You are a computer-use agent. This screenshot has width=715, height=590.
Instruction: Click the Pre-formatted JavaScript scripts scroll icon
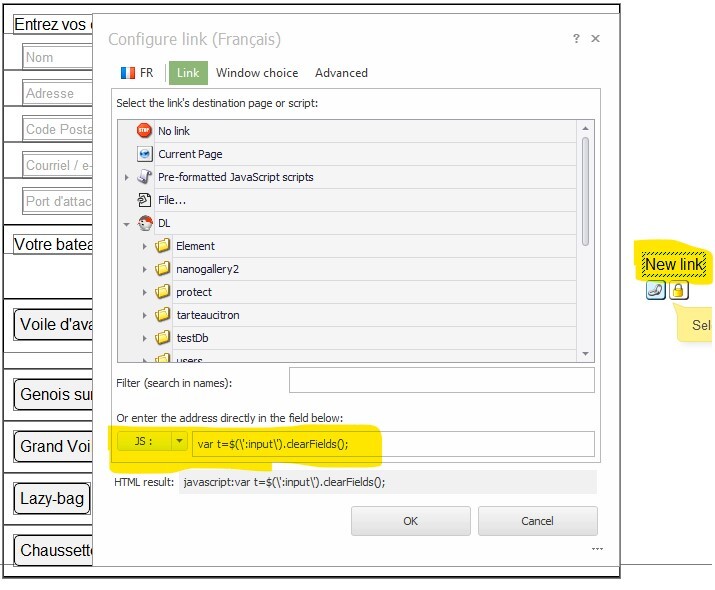[145, 176]
